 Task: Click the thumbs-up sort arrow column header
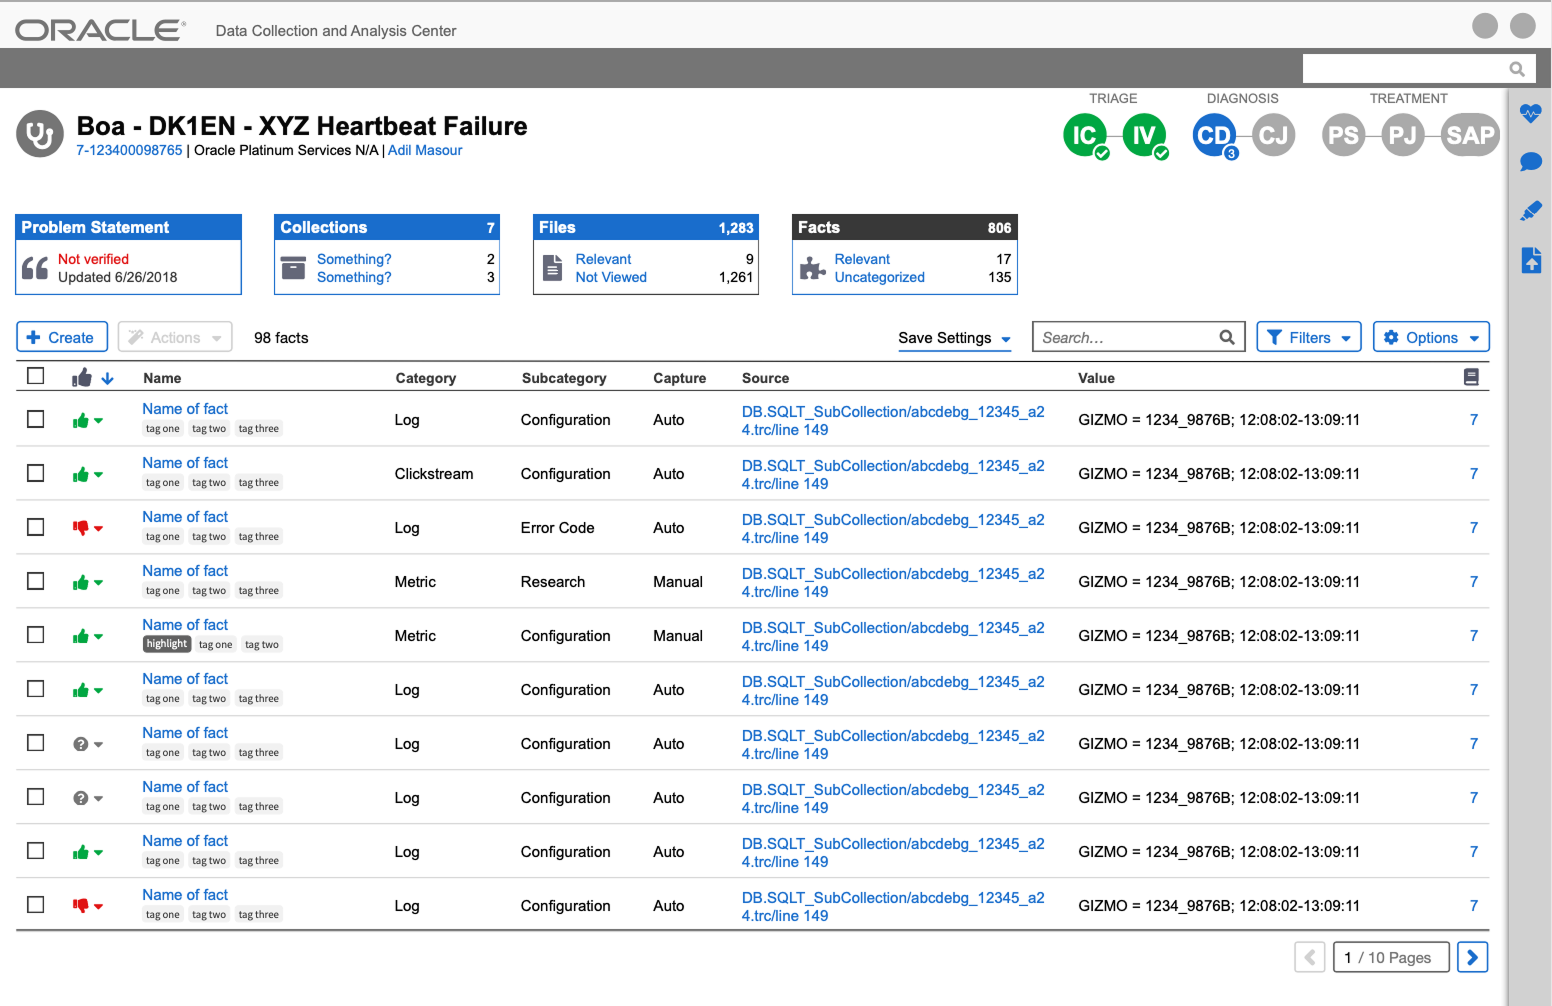[x=95, y=377]
